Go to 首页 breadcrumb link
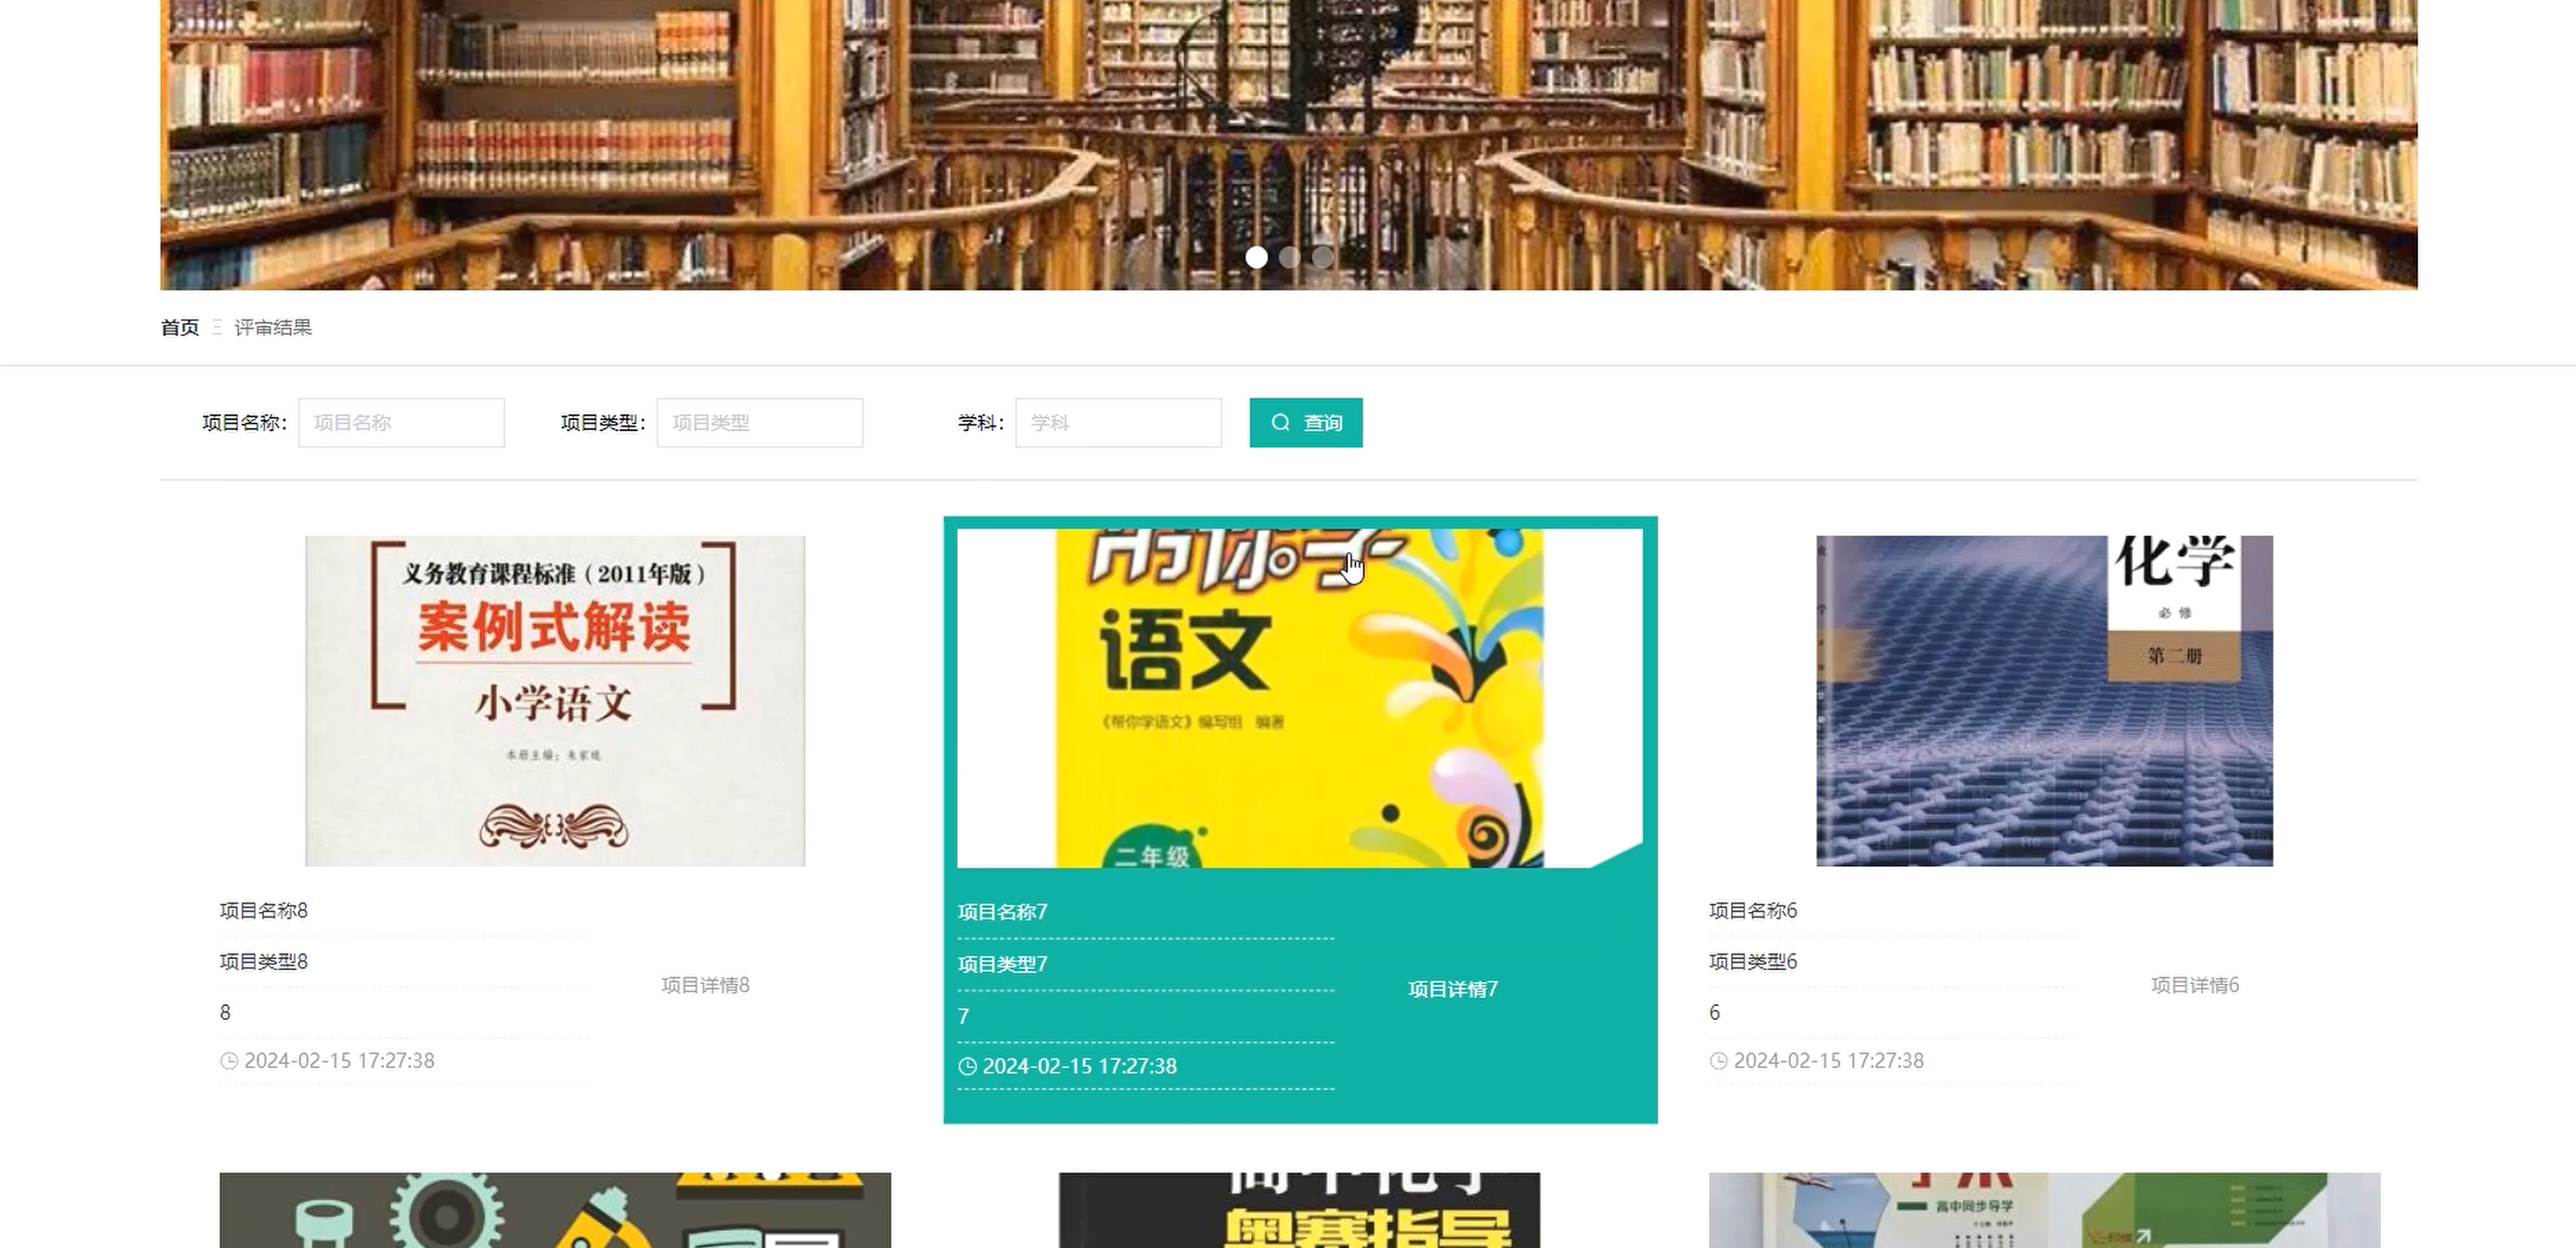 tap(180, 327)
